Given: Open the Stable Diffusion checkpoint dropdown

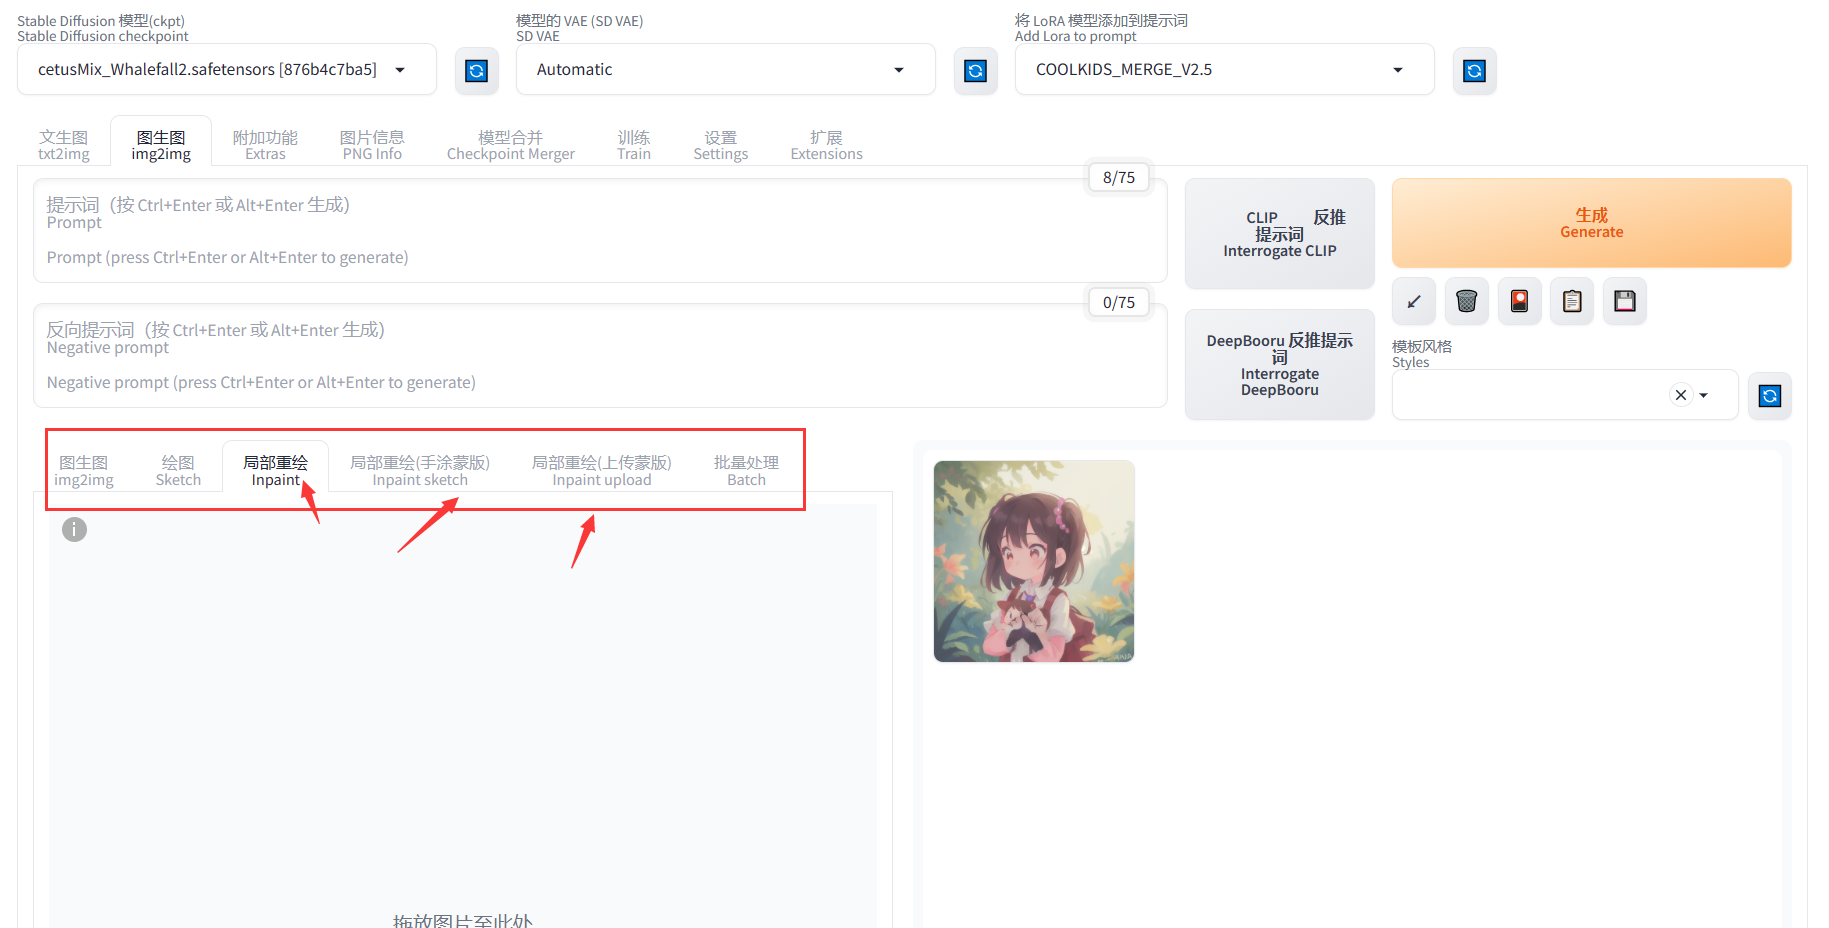Looking at the screenshot, I should 227,70.
